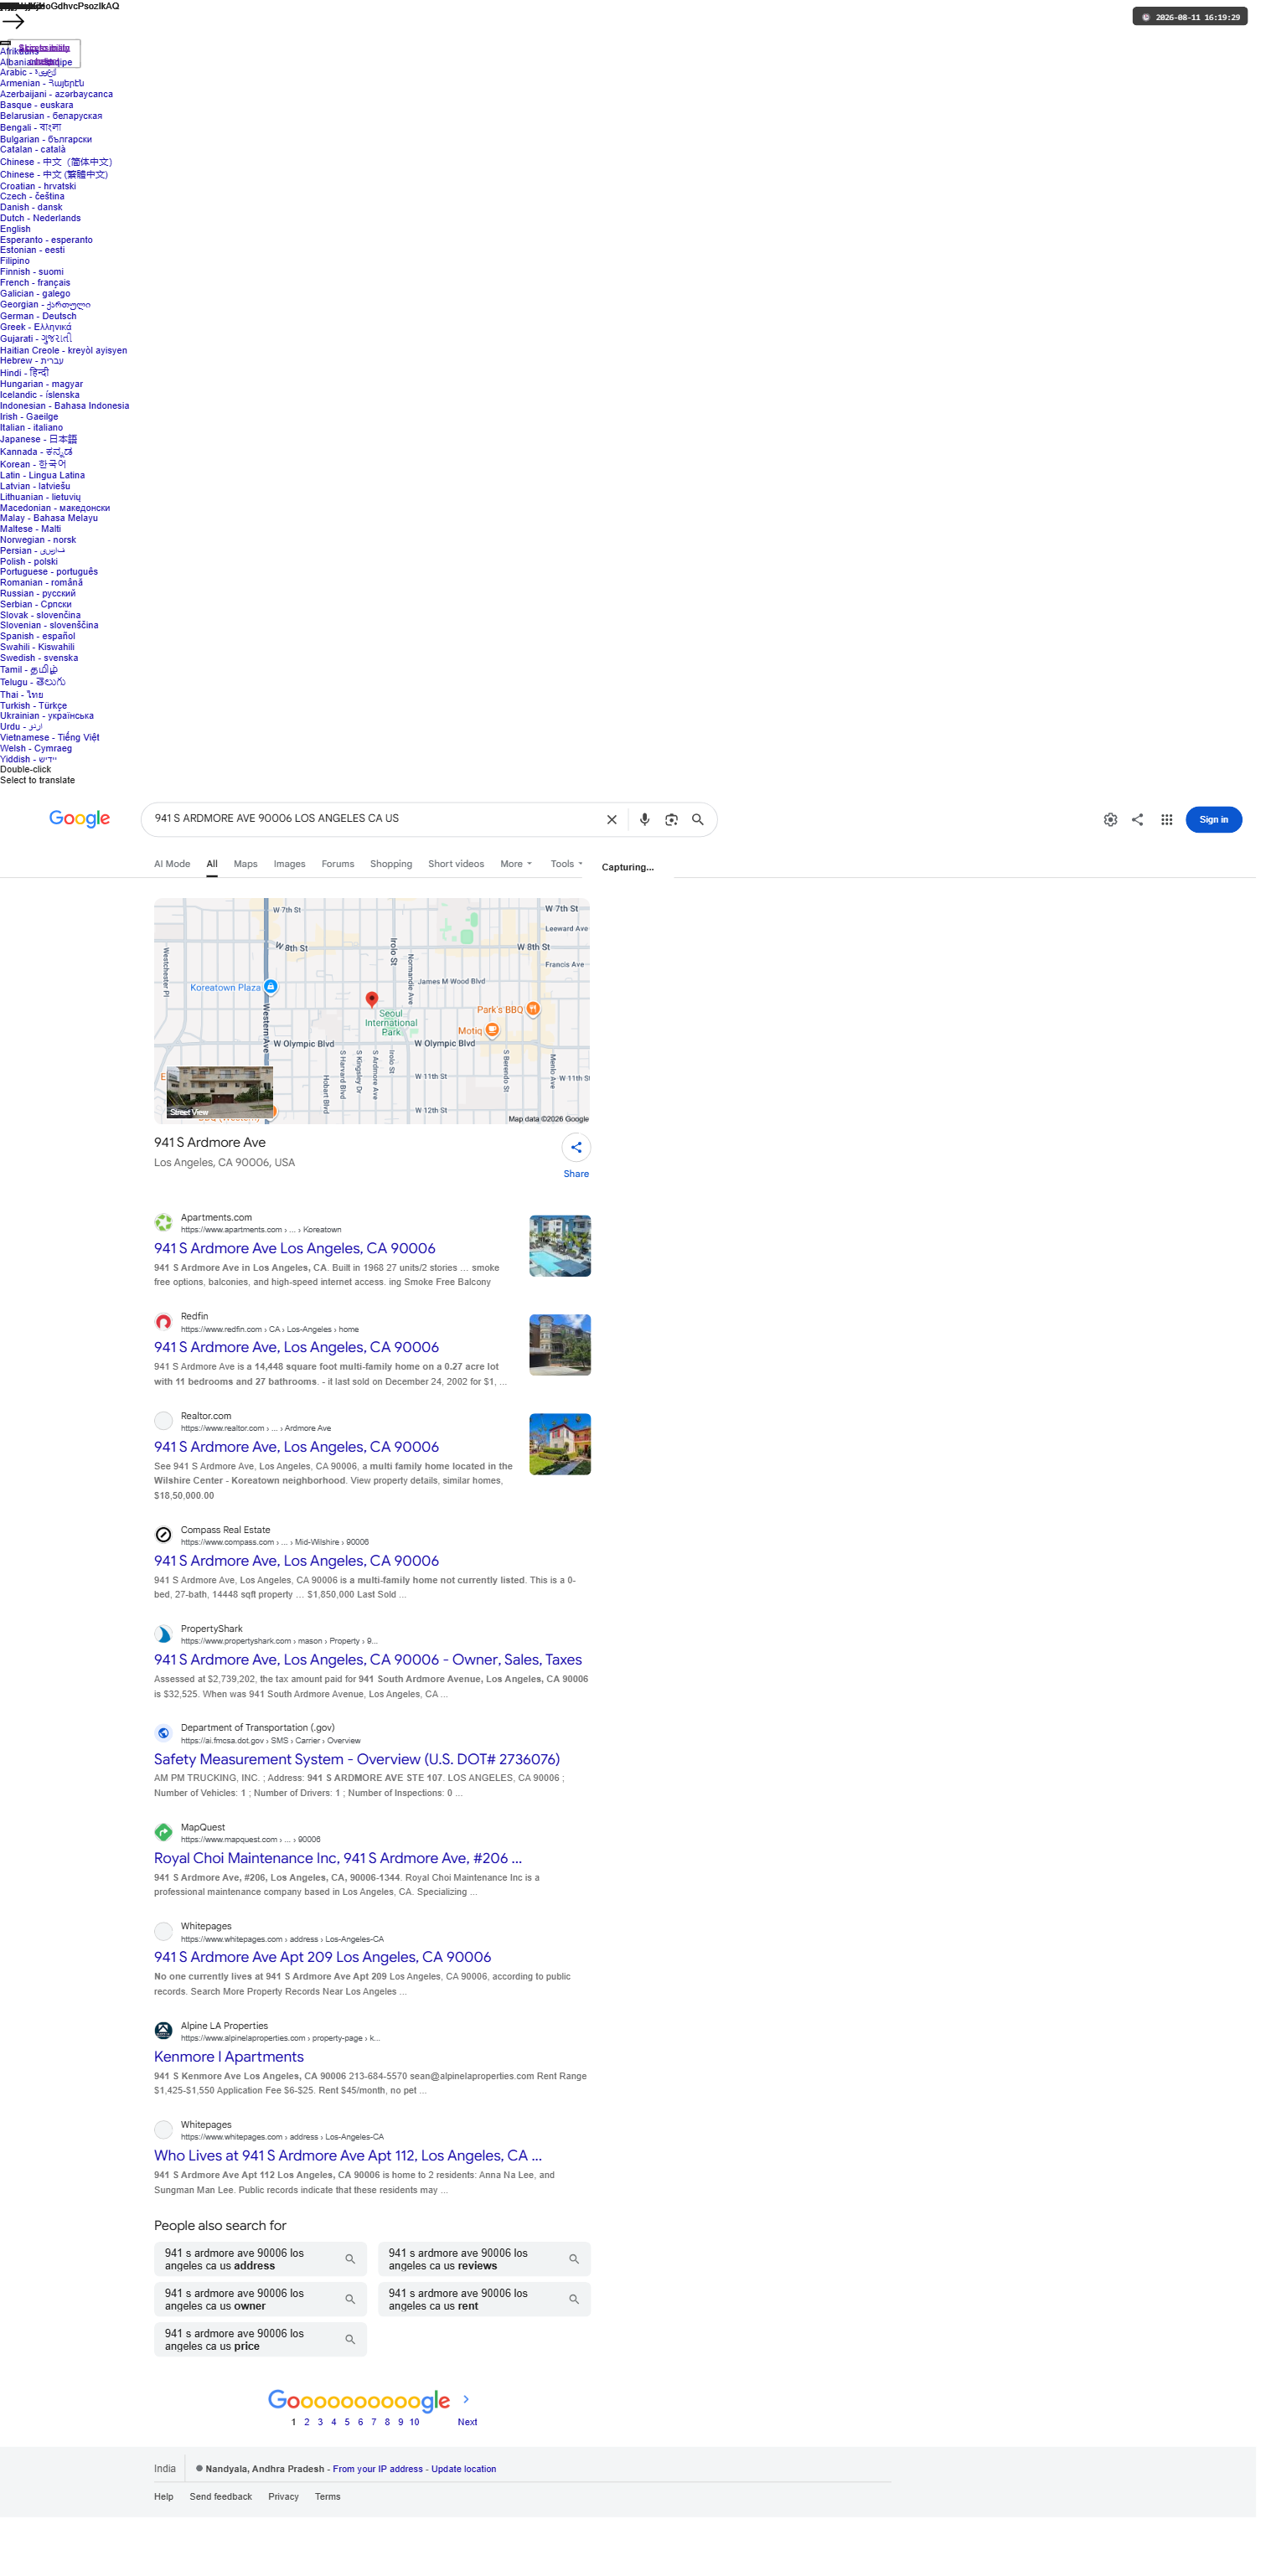This screenshot has width=1271, height=2576.
Task: Go to Google home via logo
Action: tap(80, 819)
